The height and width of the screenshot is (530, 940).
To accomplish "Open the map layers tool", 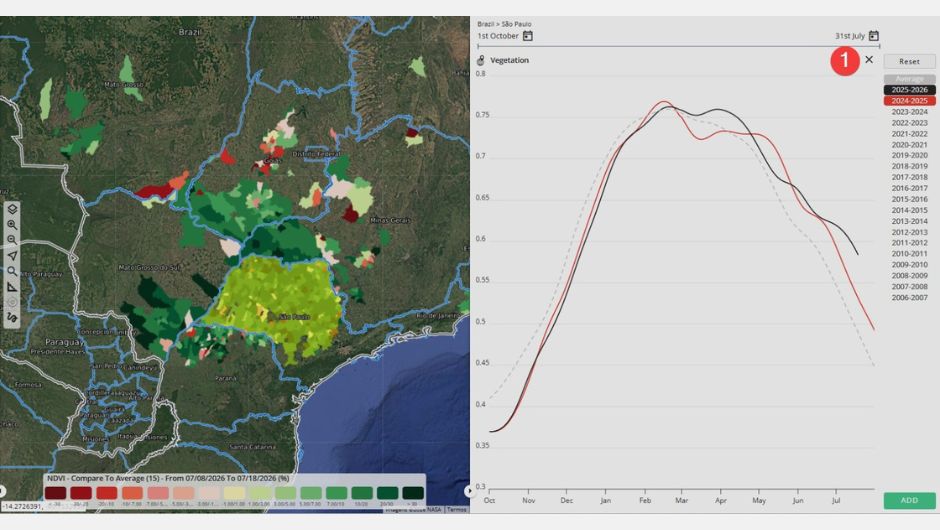I will click(x=12, y=209).
